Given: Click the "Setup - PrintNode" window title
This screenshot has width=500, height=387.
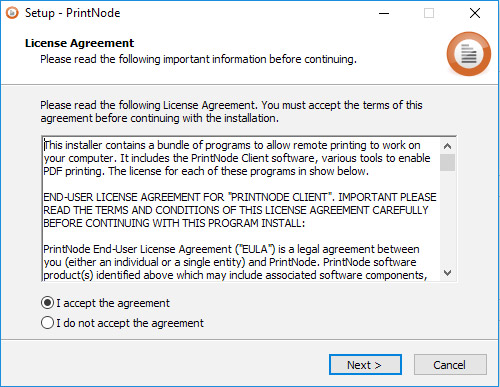Looking at the screenshot, I should (x=72, y=13).
